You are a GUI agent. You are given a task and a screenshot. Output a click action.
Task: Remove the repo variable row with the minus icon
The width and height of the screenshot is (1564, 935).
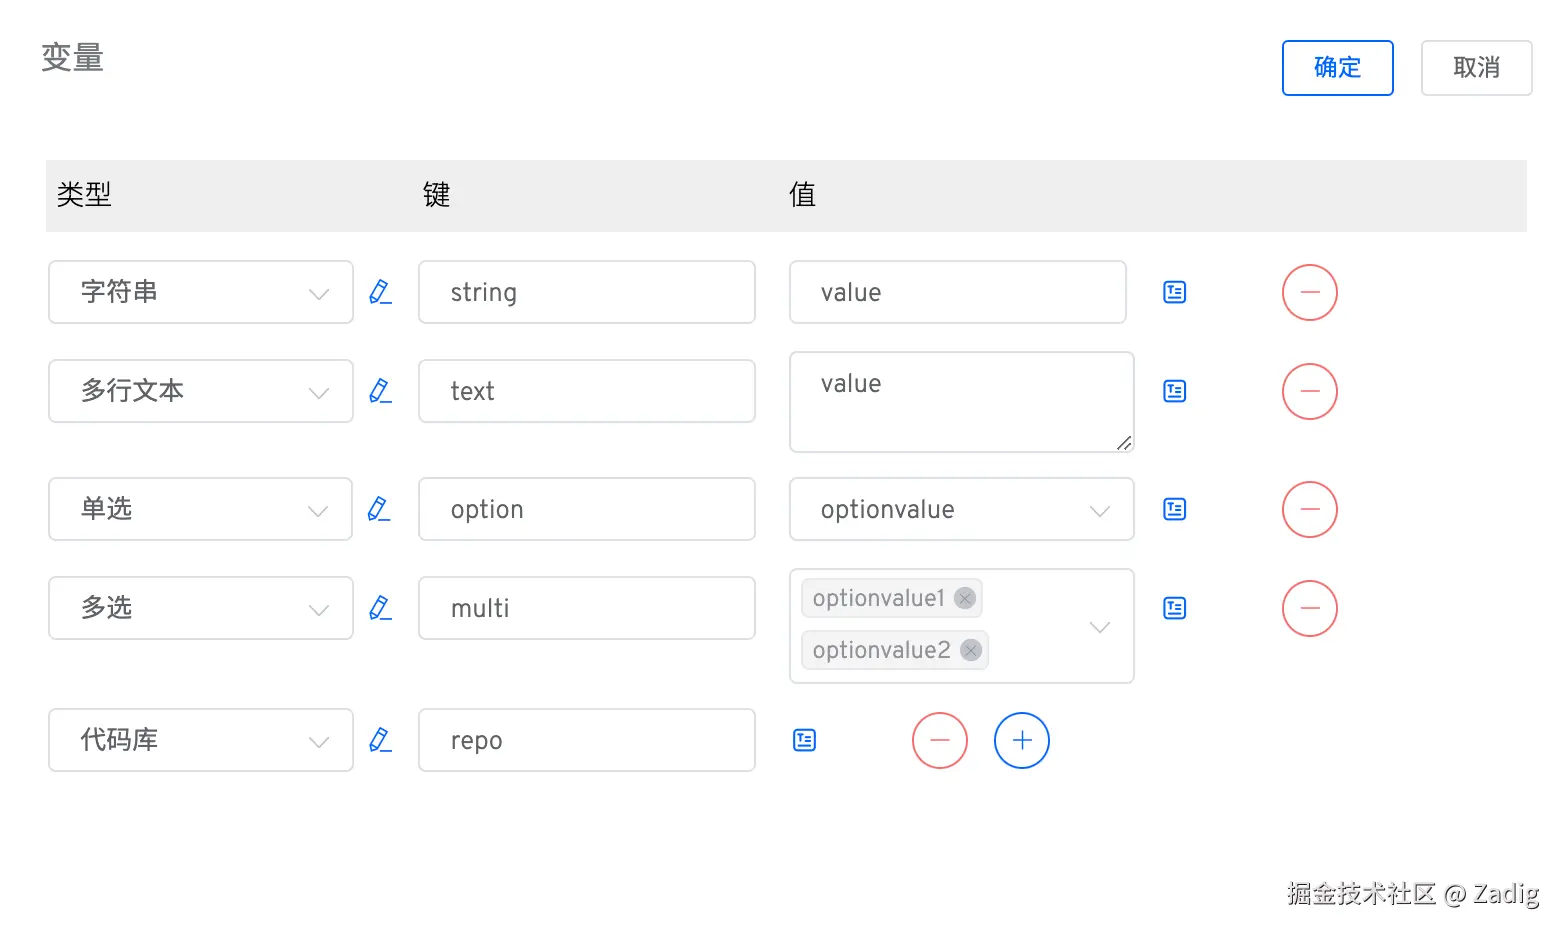[940, 740]
